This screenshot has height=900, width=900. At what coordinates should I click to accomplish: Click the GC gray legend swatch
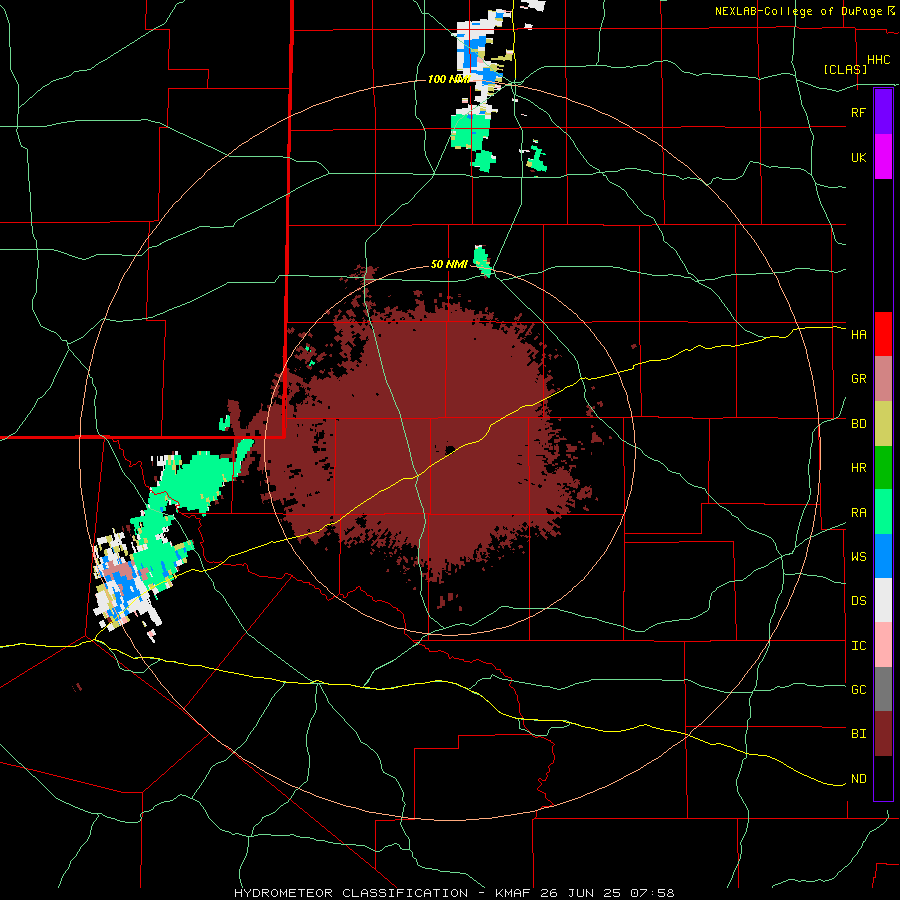883,689
